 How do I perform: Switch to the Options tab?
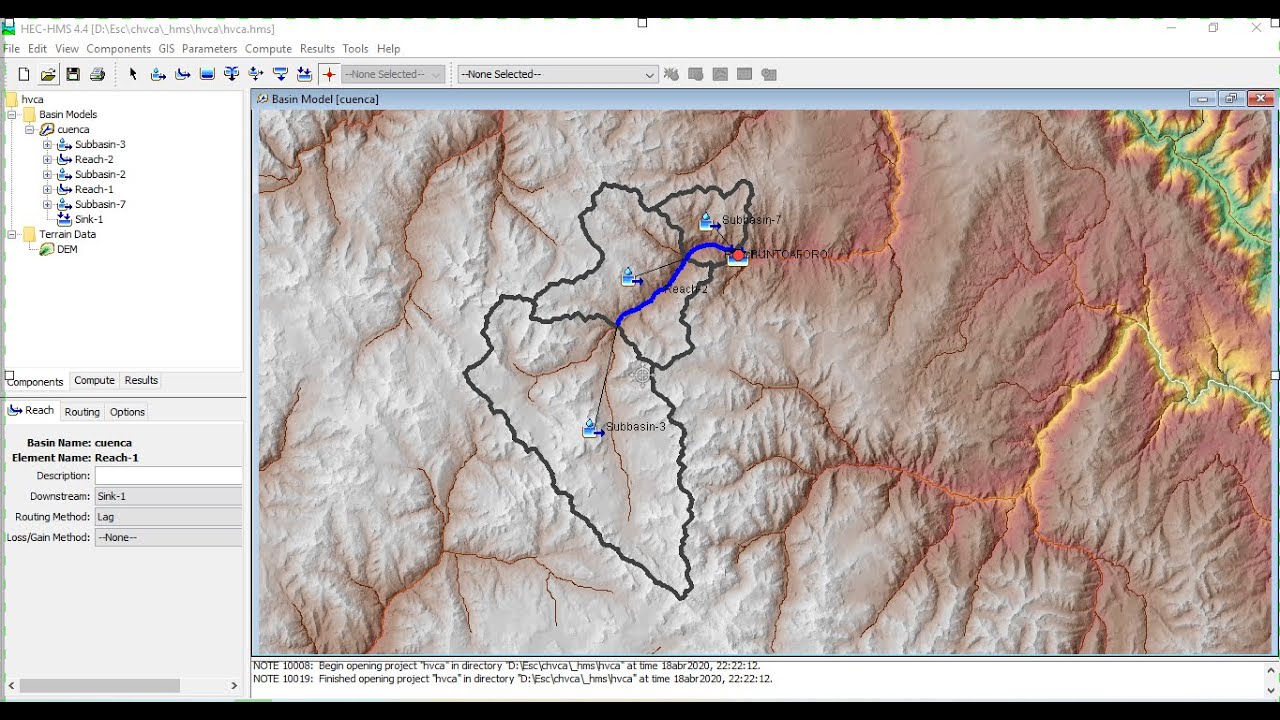tap(127, 412)
